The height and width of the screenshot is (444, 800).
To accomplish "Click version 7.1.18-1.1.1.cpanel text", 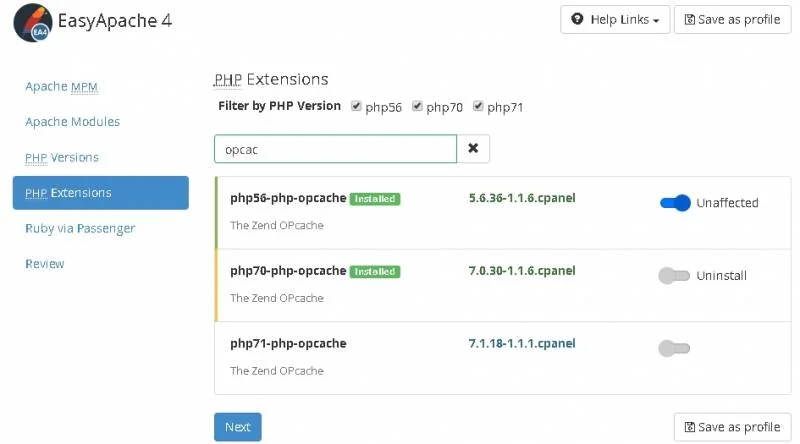I will 522,343.
